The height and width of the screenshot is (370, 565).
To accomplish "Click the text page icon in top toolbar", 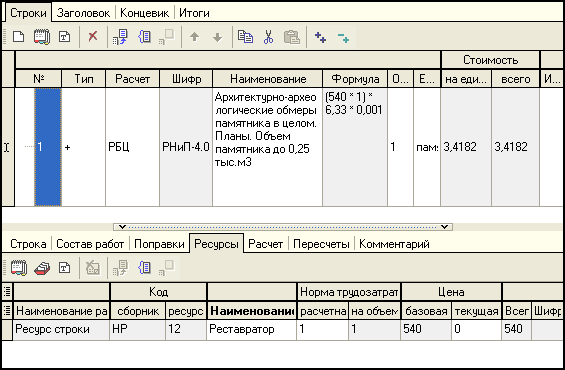I will pos(64,37).
